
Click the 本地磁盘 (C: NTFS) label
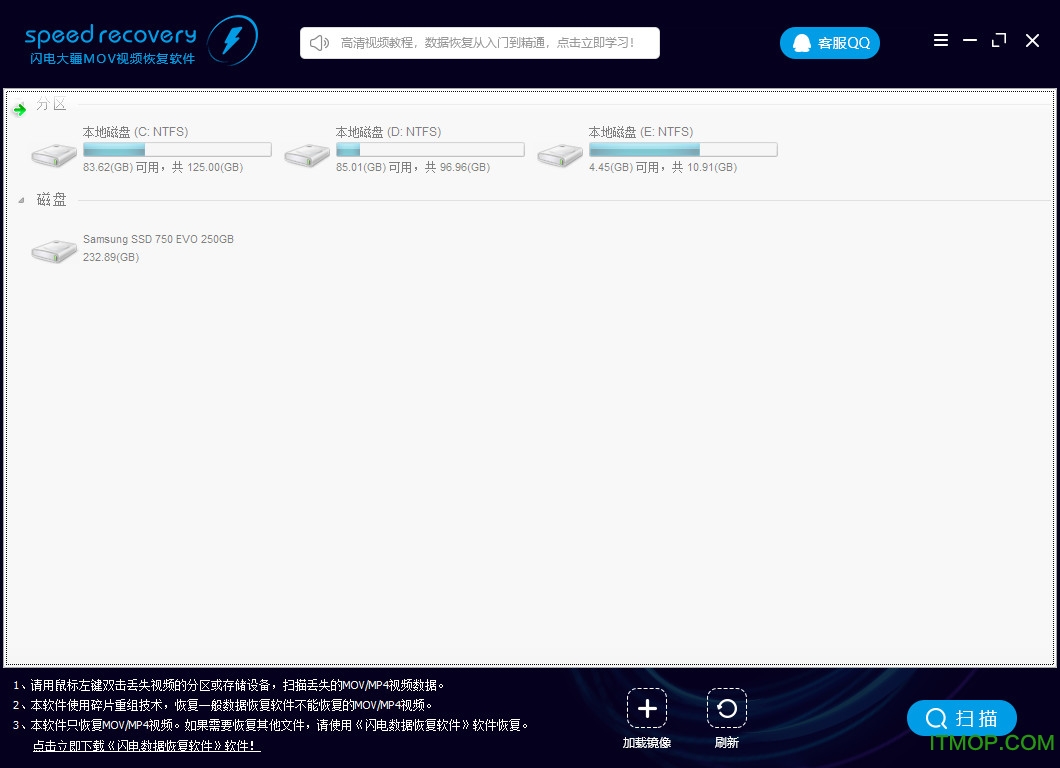[135, 132]
